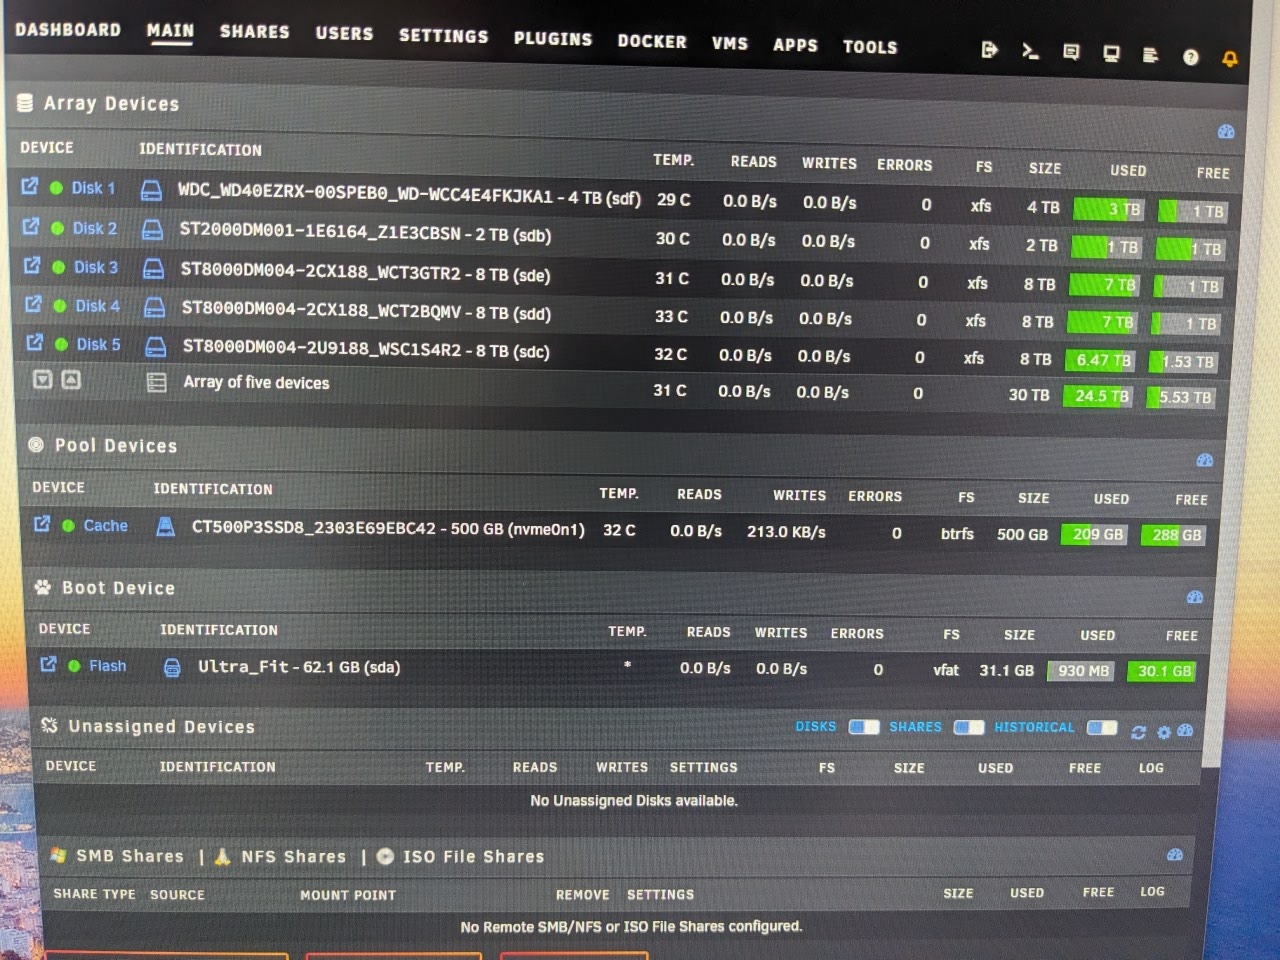Switch to the DOCKER tab
Screen dimensions: 1280x960
click(652, 41)
